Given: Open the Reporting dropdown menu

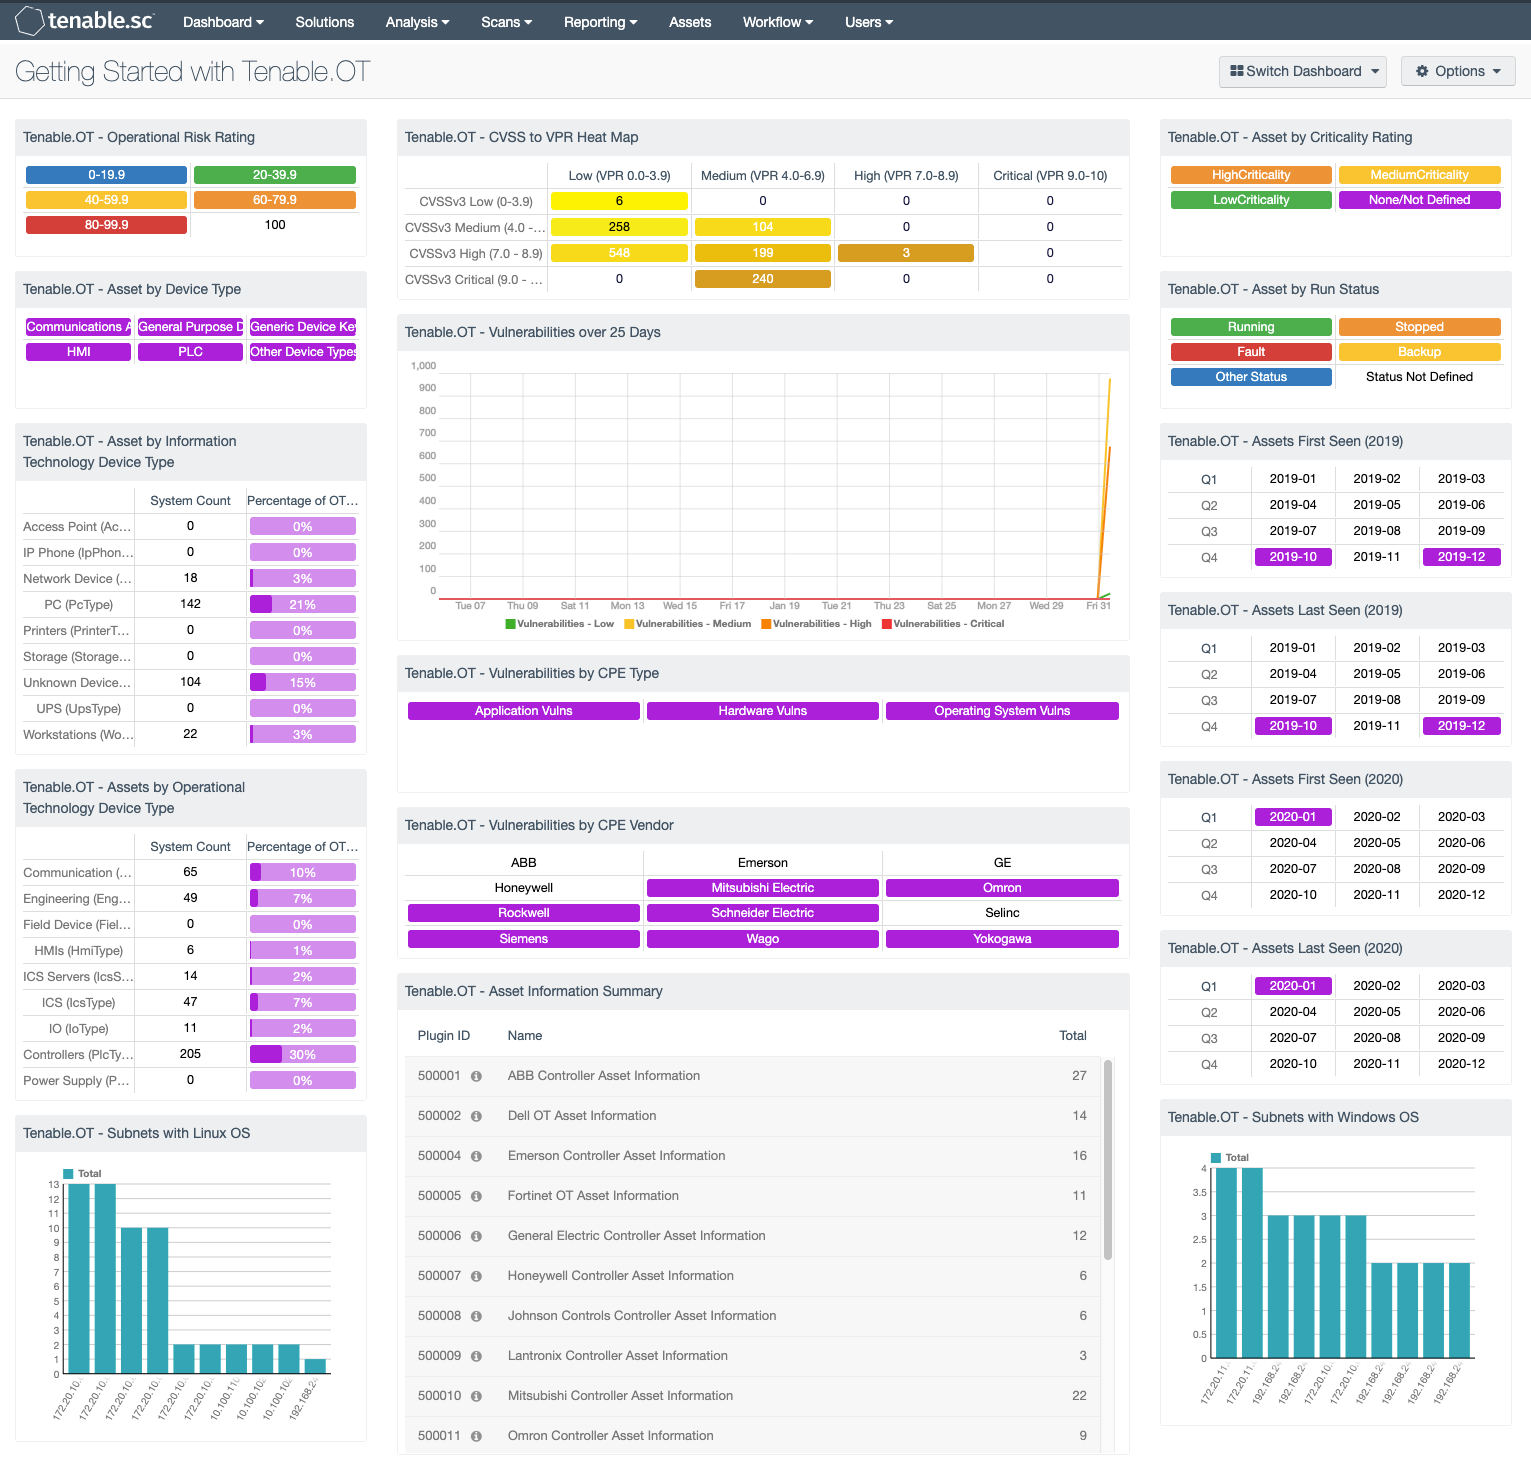Looking at the screenshot, I should click(x=600, y=22).
